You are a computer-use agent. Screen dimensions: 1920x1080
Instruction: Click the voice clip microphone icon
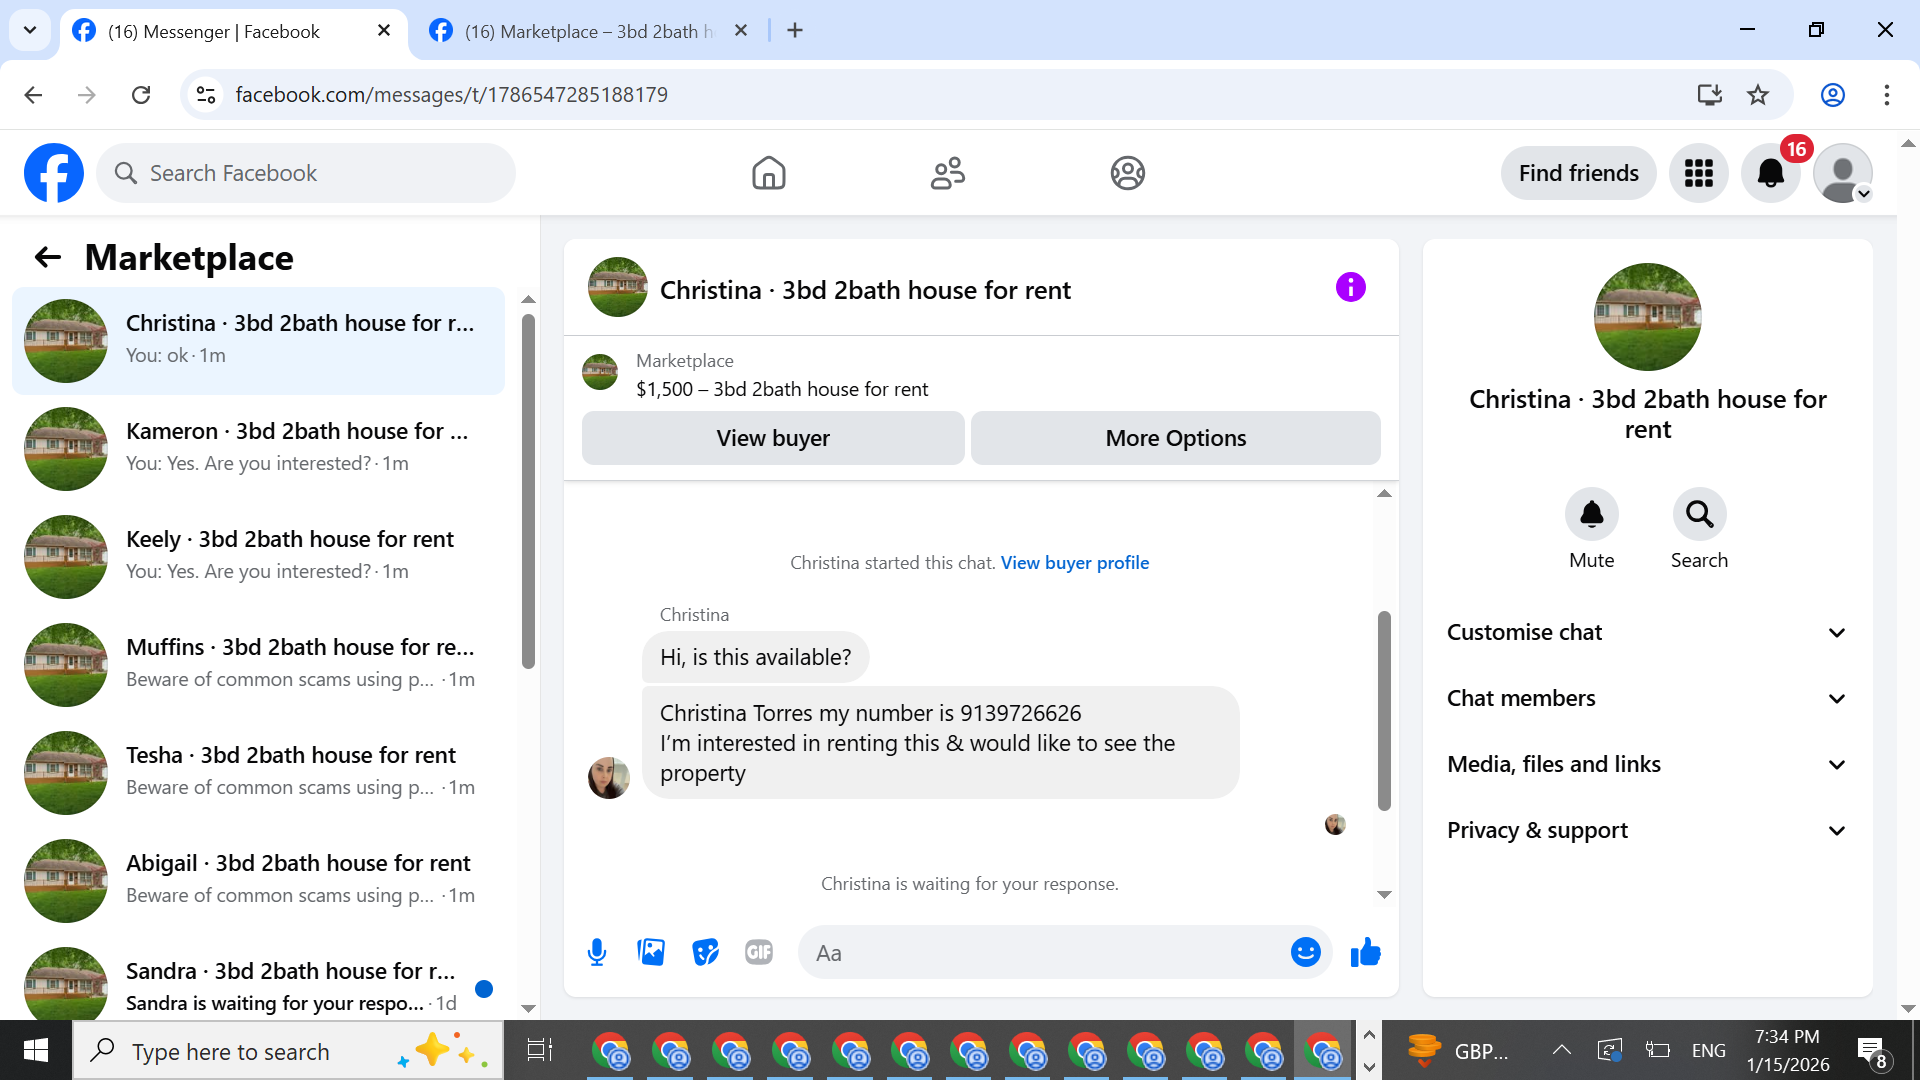tap(597, 952)
